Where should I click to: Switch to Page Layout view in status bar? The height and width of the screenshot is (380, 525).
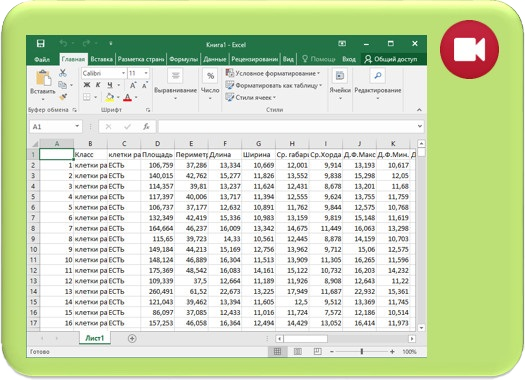click(x=298, y=352)
